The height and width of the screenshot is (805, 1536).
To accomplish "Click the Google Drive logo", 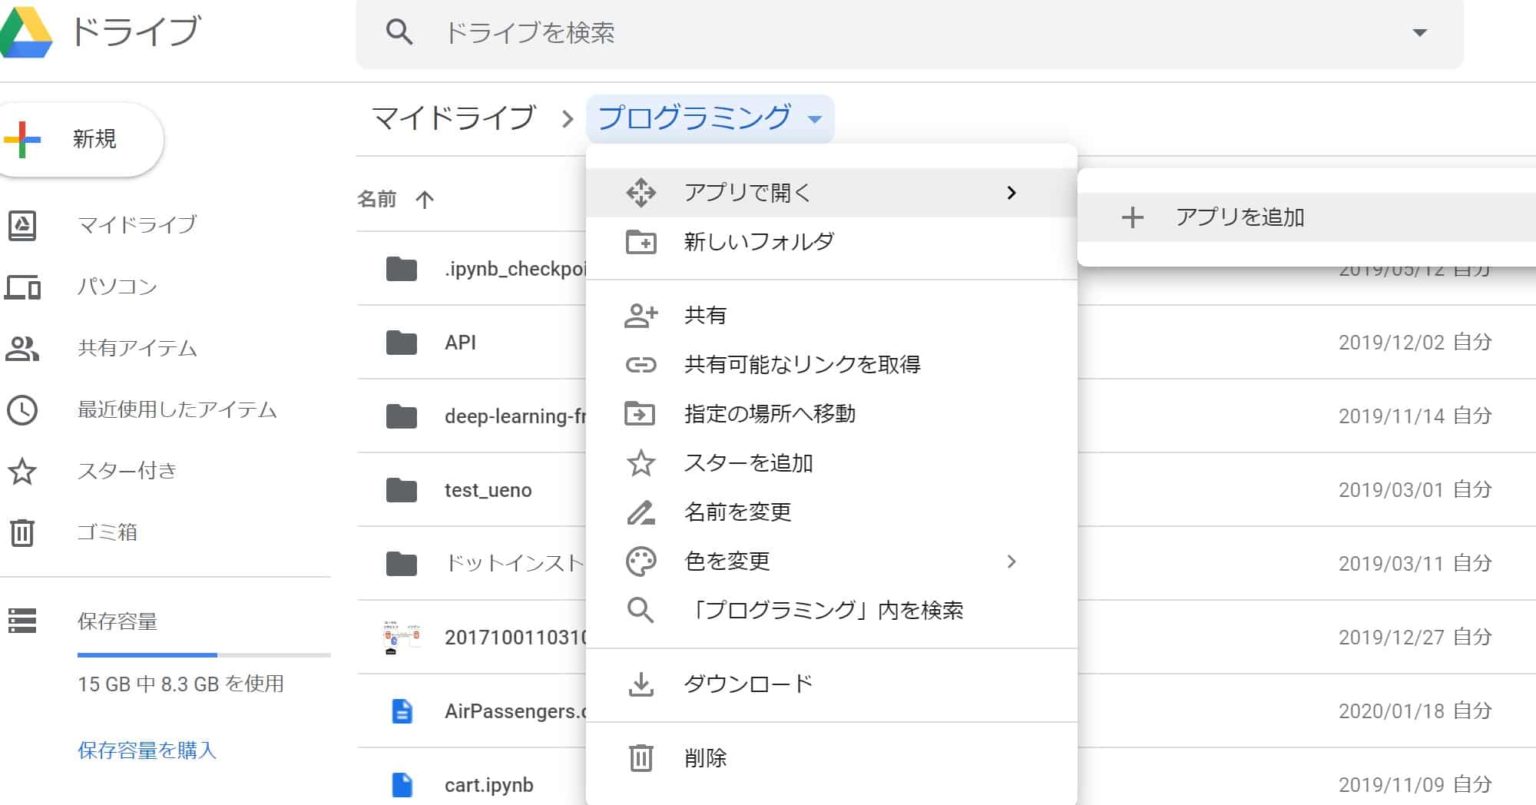I will [25, 31].
